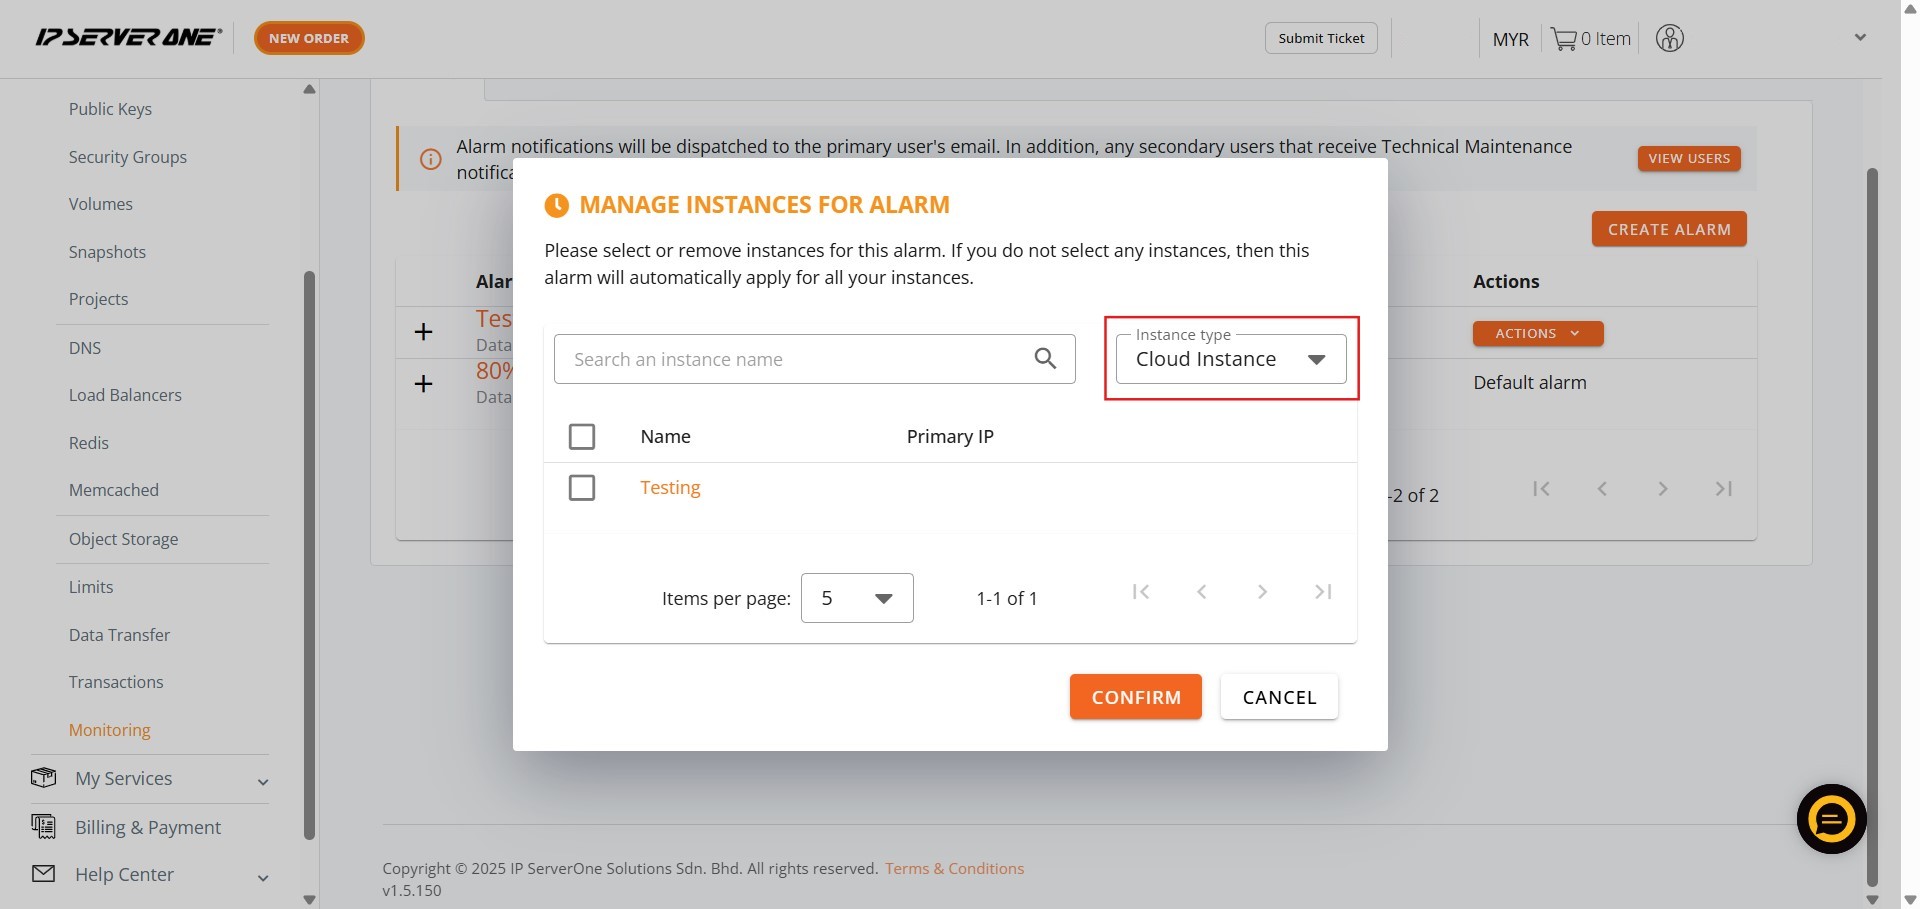The height and width of the screenshot is (909, 1920).
Task: Open the user account profile icon
Action: (1669, 39)
